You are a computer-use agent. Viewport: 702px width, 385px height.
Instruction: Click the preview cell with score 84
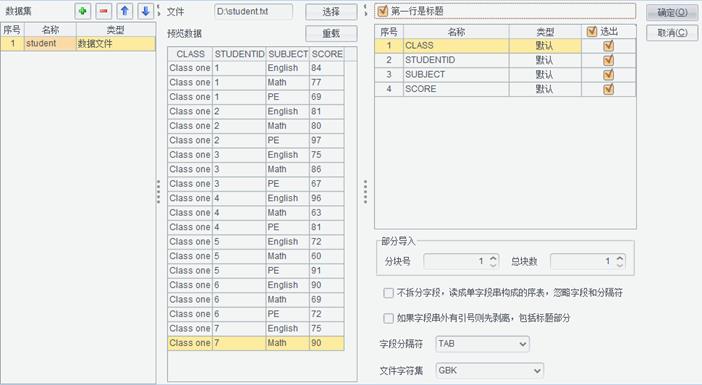click(326, 68)
